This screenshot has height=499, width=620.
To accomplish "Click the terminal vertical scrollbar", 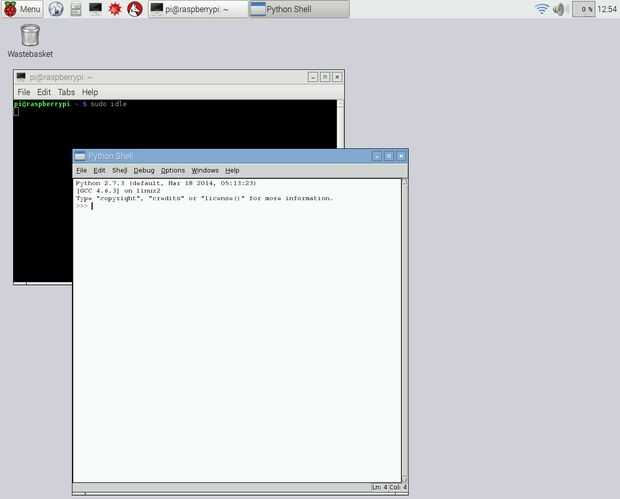I will (x=340, y=124).
